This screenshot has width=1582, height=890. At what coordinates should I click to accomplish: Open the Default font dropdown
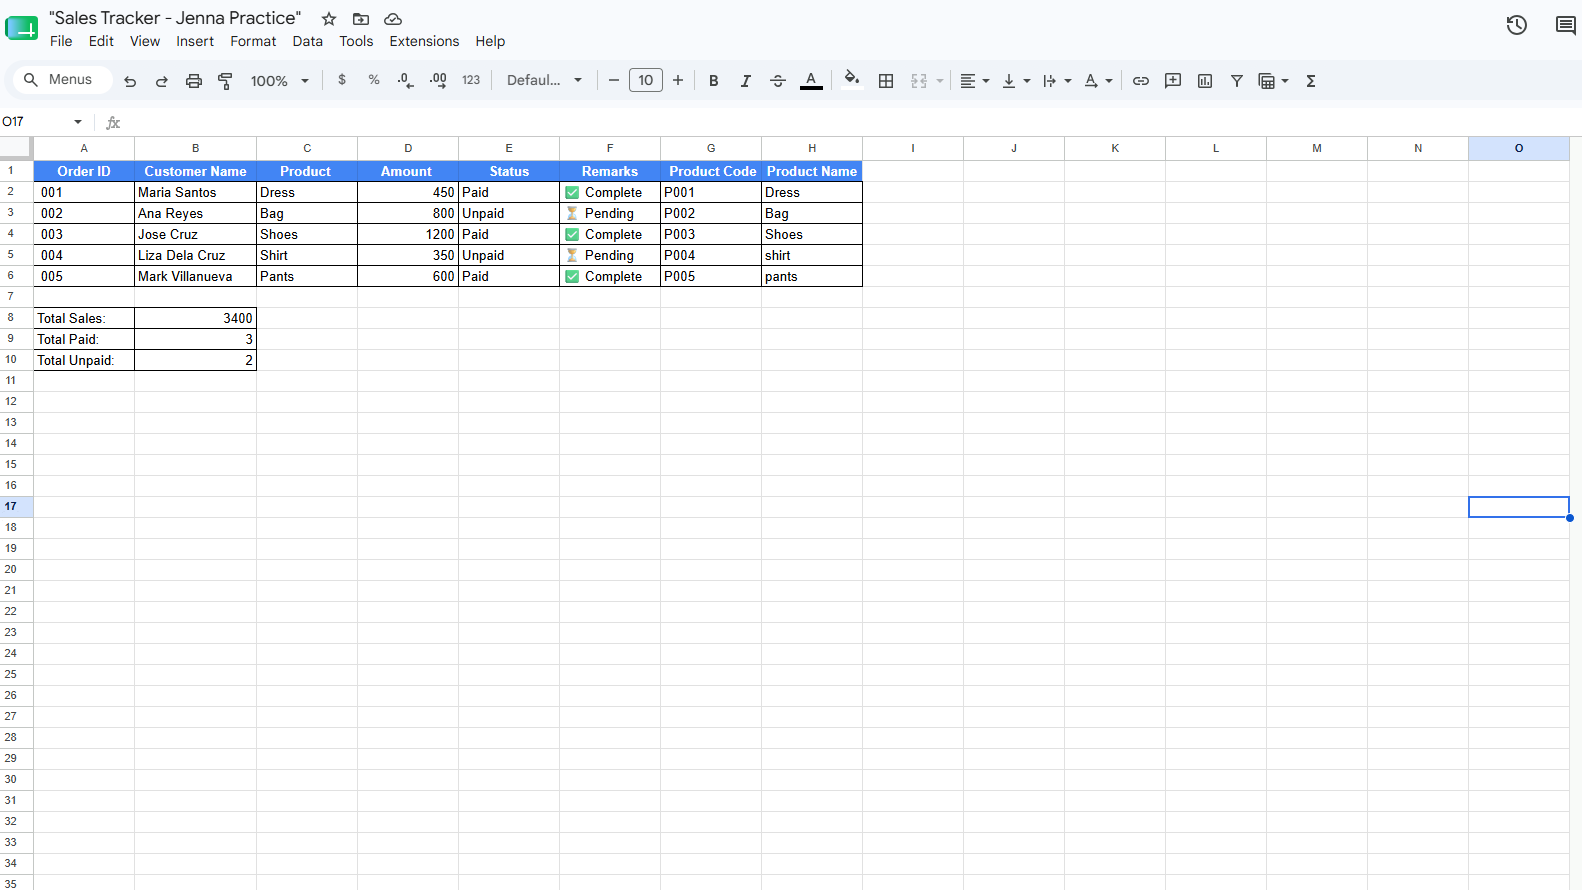tap(545, 81)
